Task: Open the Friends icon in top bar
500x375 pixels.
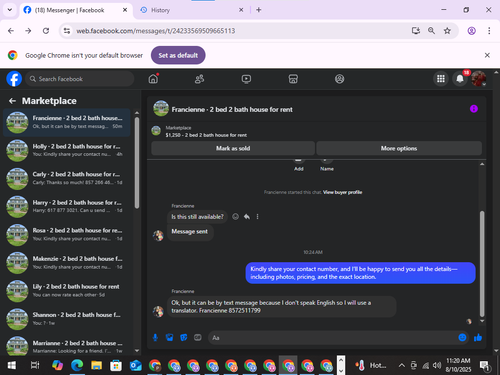Action: [199, 79]
